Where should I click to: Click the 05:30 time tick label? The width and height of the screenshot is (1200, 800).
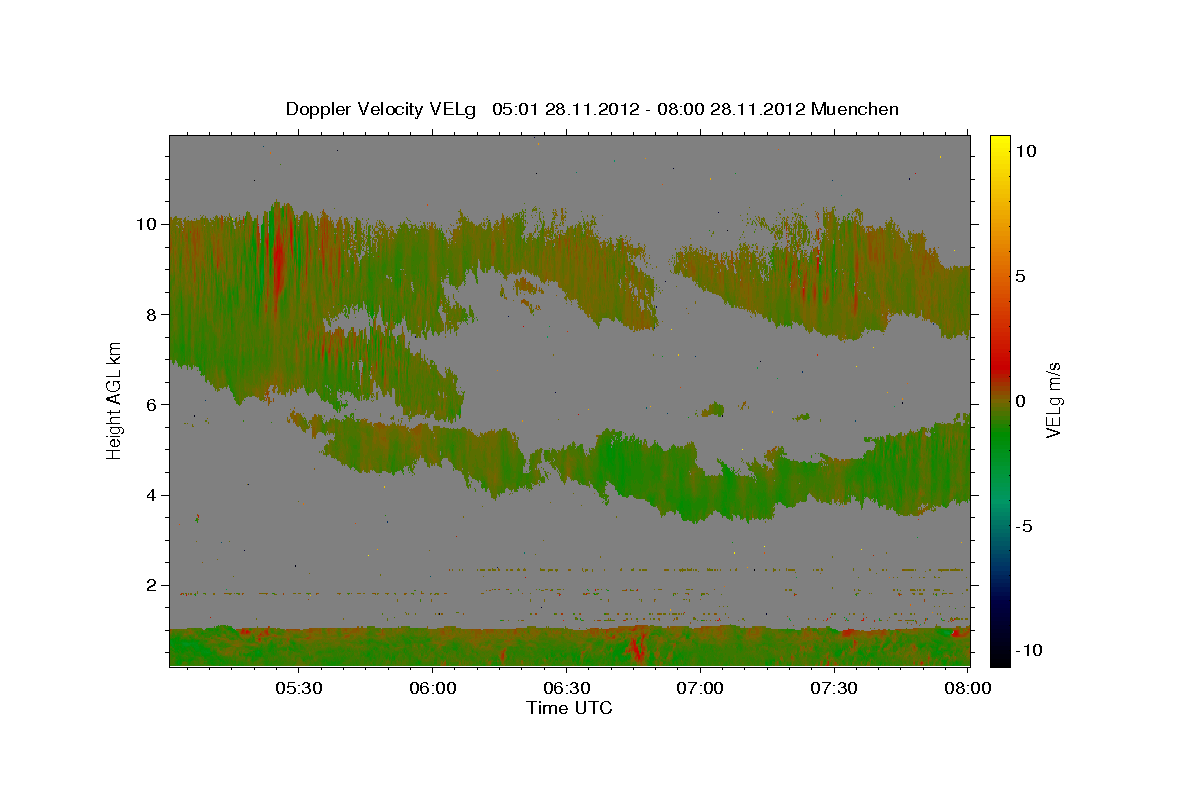(299, 688)
